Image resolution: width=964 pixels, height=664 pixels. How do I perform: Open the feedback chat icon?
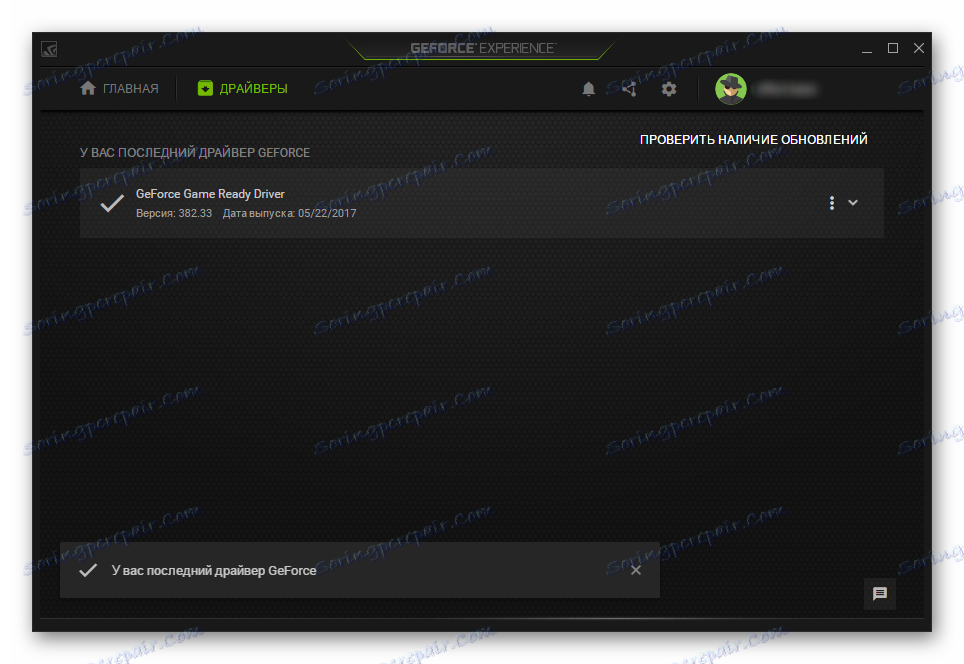point(880,593)
